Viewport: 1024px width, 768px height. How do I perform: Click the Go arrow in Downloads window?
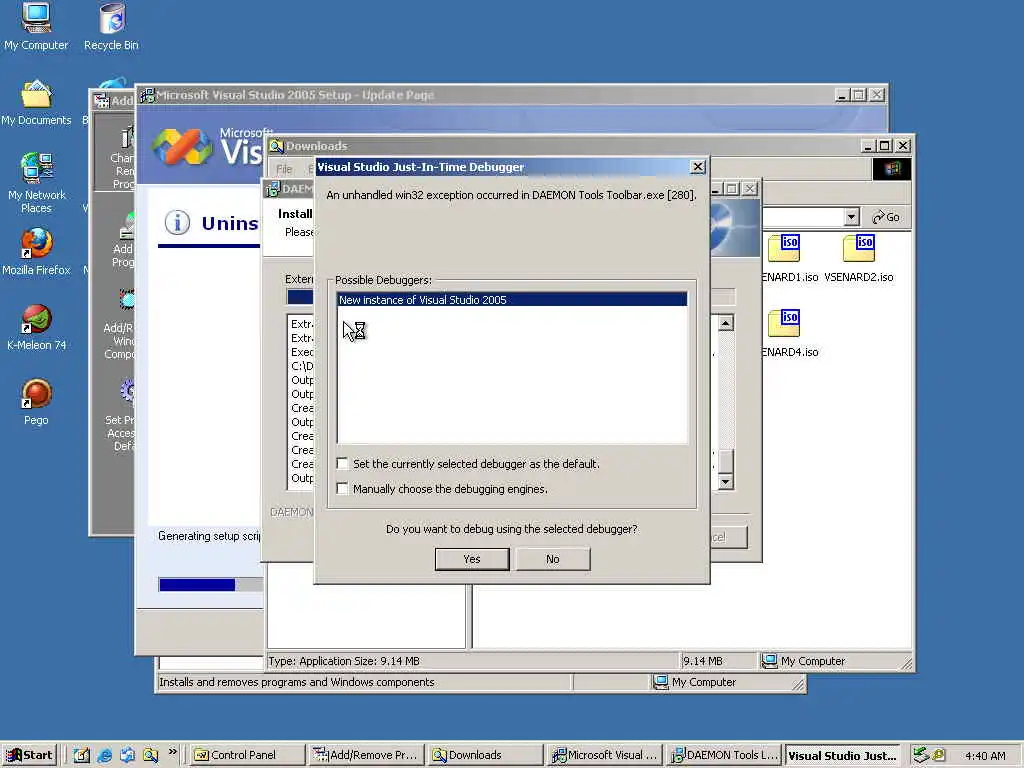[886, 217]
